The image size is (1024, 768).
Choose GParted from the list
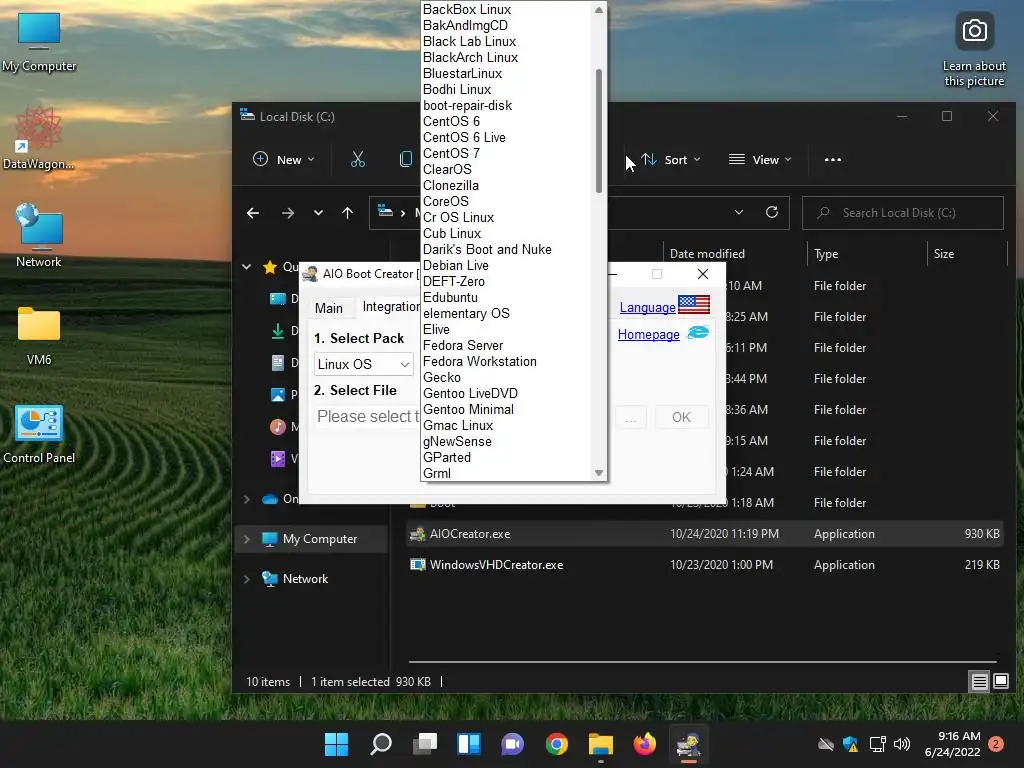447,458
